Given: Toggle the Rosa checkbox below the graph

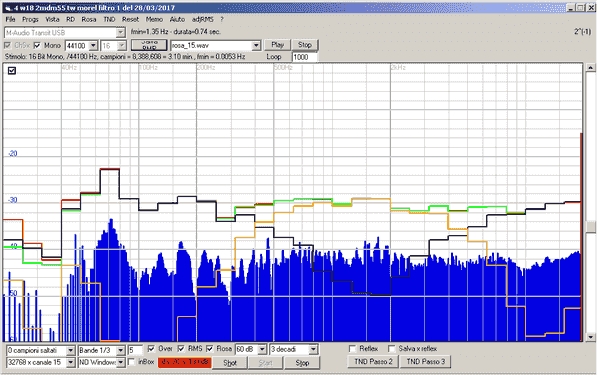Looking at the screenshot, I should pos(209,349).
